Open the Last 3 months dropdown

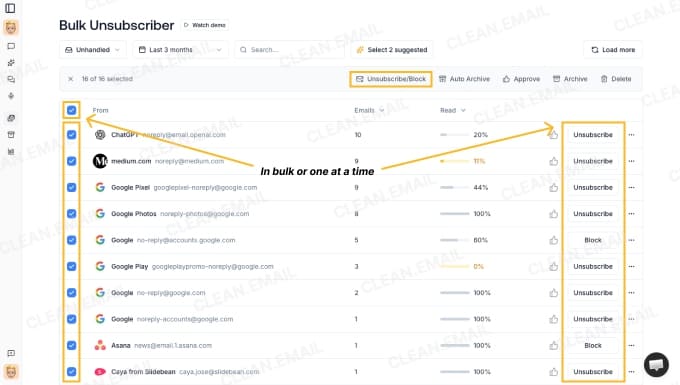tap(180, 50)
